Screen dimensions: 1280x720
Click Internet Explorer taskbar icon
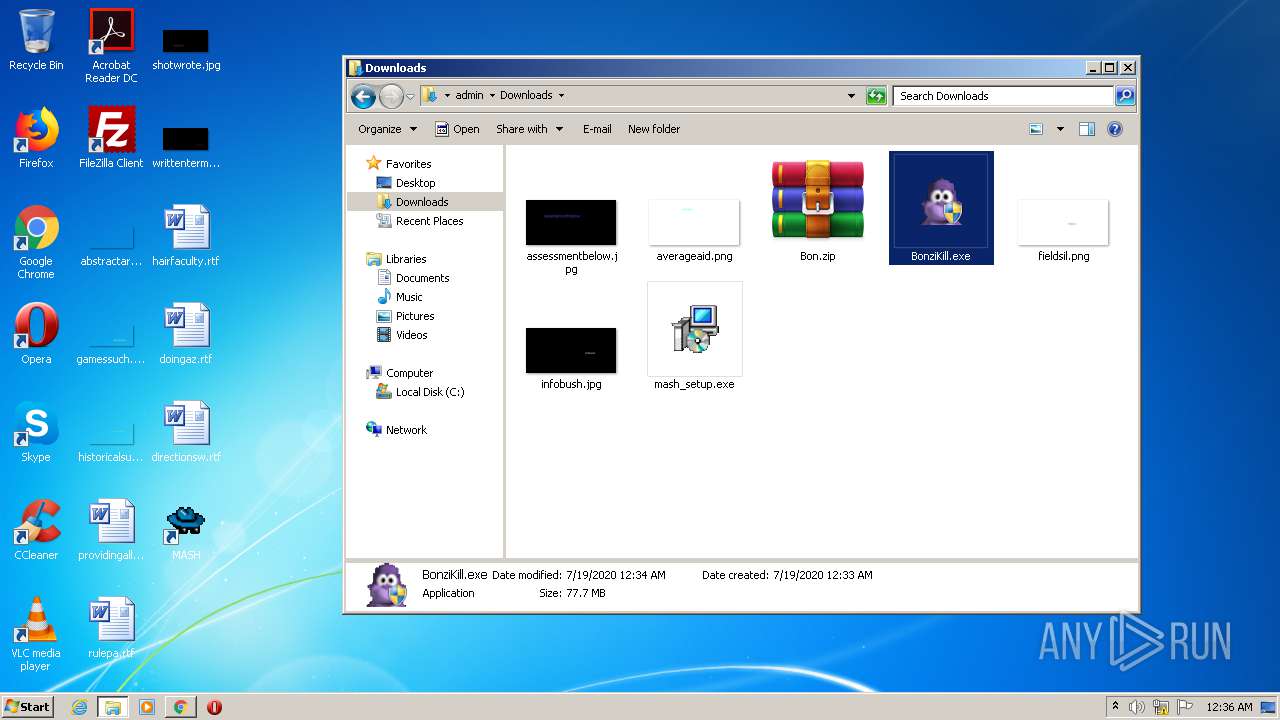click(x=79, y=707)
